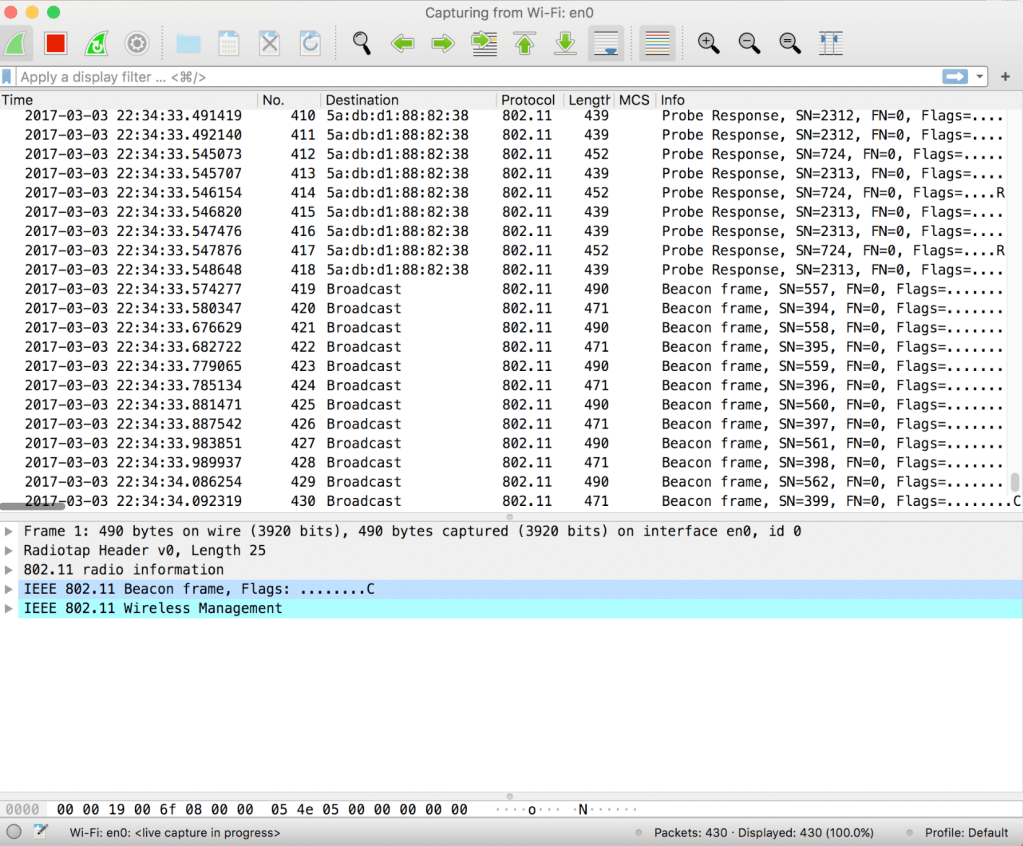Image resolution: width=1023 pixels, height=846 pixels.
Task: Open expert information in status bar
Action: pos(14,832)
